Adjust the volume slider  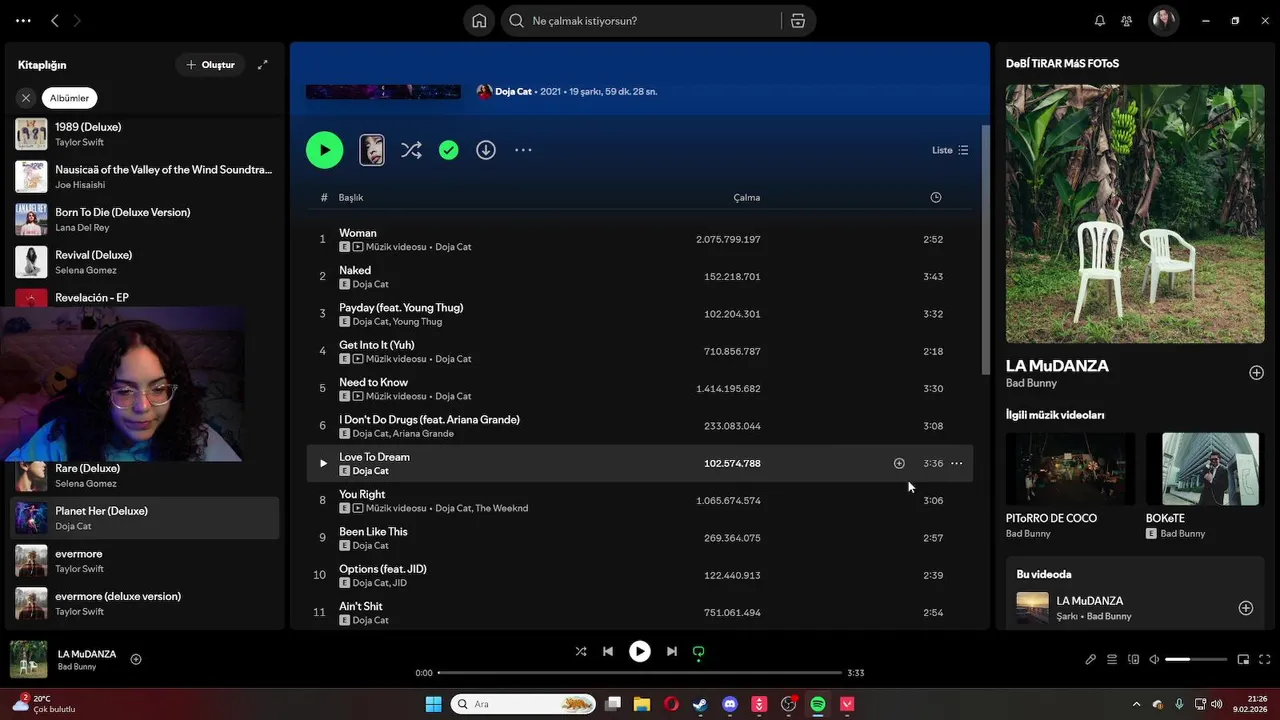coord(1196,660)
